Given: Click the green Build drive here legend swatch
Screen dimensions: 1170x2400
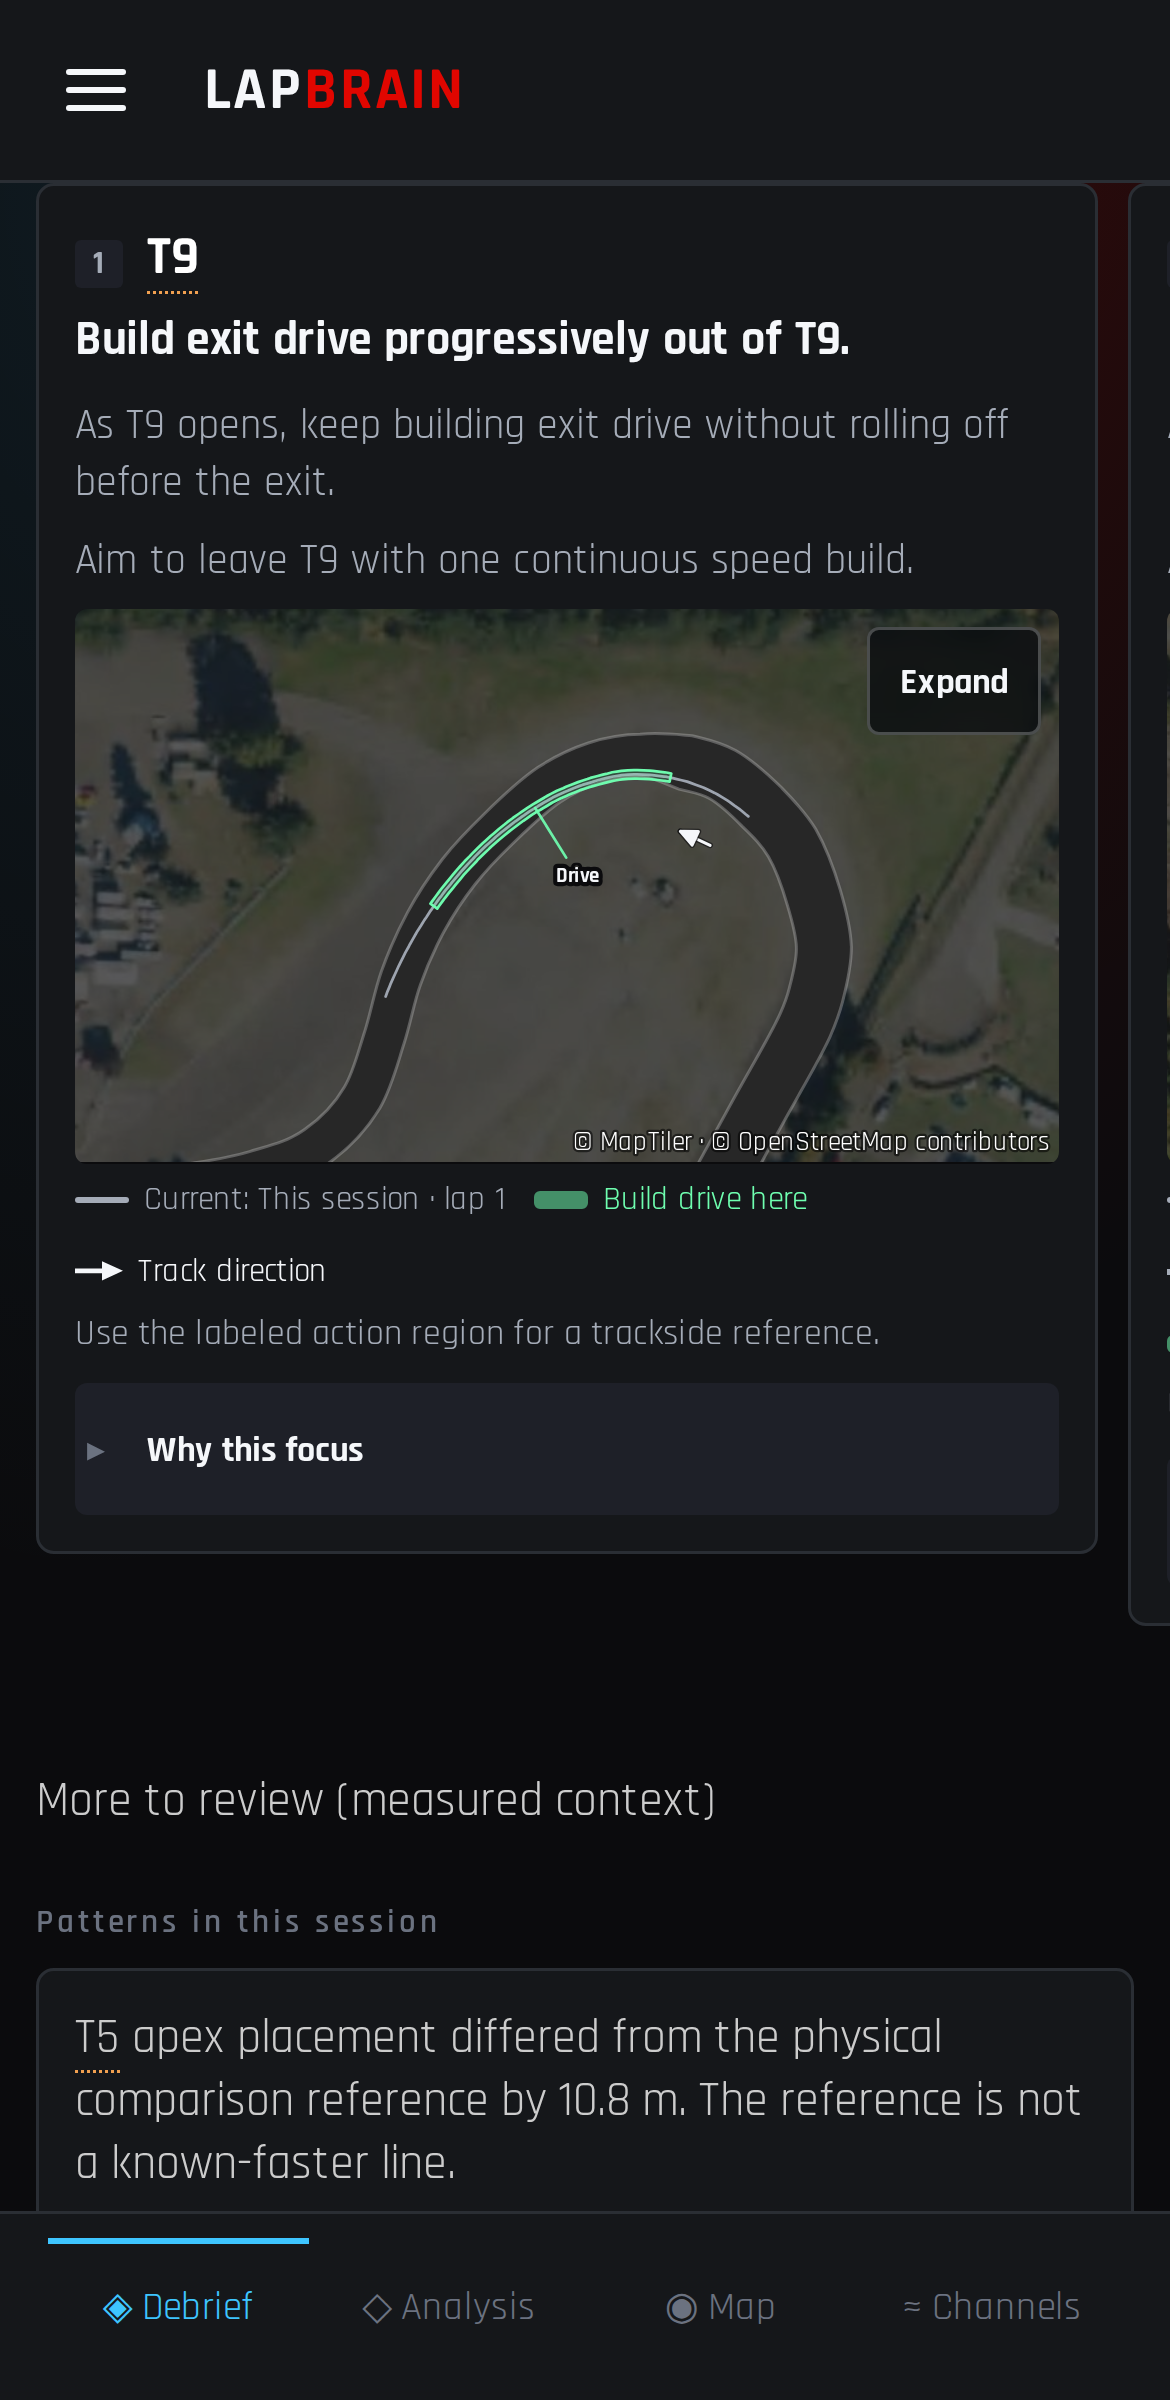Looking at the screenshot, I should (x=561, y=1199).
